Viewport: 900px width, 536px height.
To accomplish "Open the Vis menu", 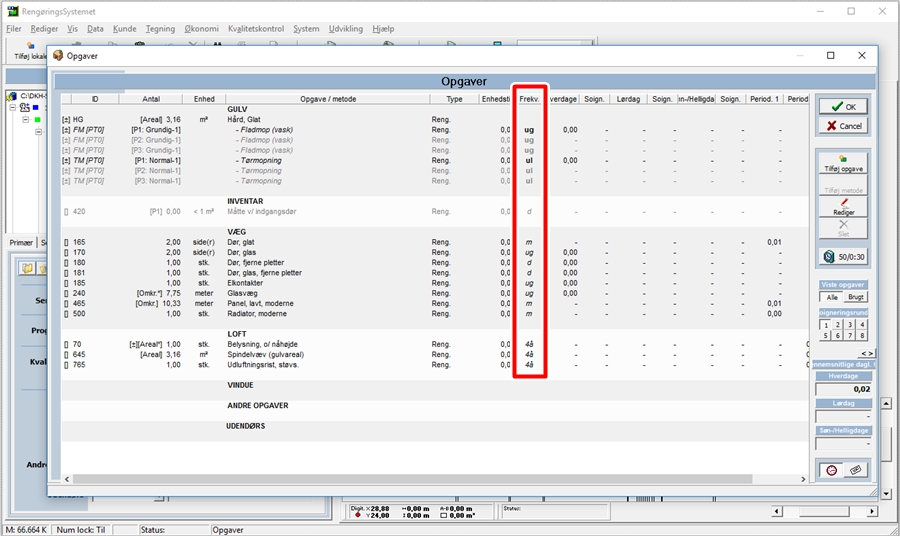I will 72,29.
